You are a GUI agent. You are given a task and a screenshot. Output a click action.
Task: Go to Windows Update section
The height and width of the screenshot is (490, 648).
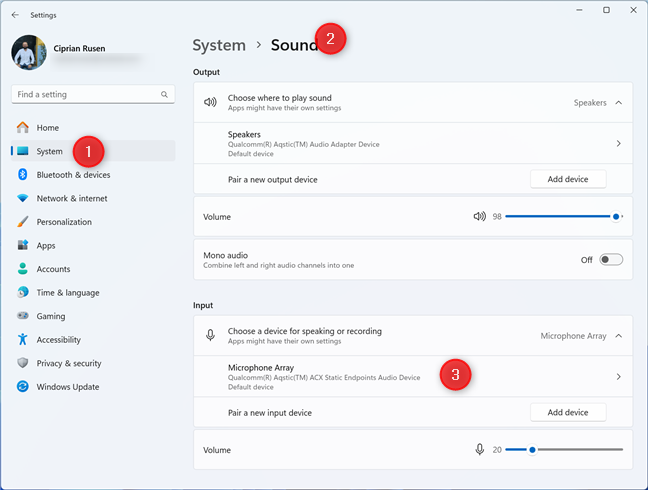click(x=67, y=387)
